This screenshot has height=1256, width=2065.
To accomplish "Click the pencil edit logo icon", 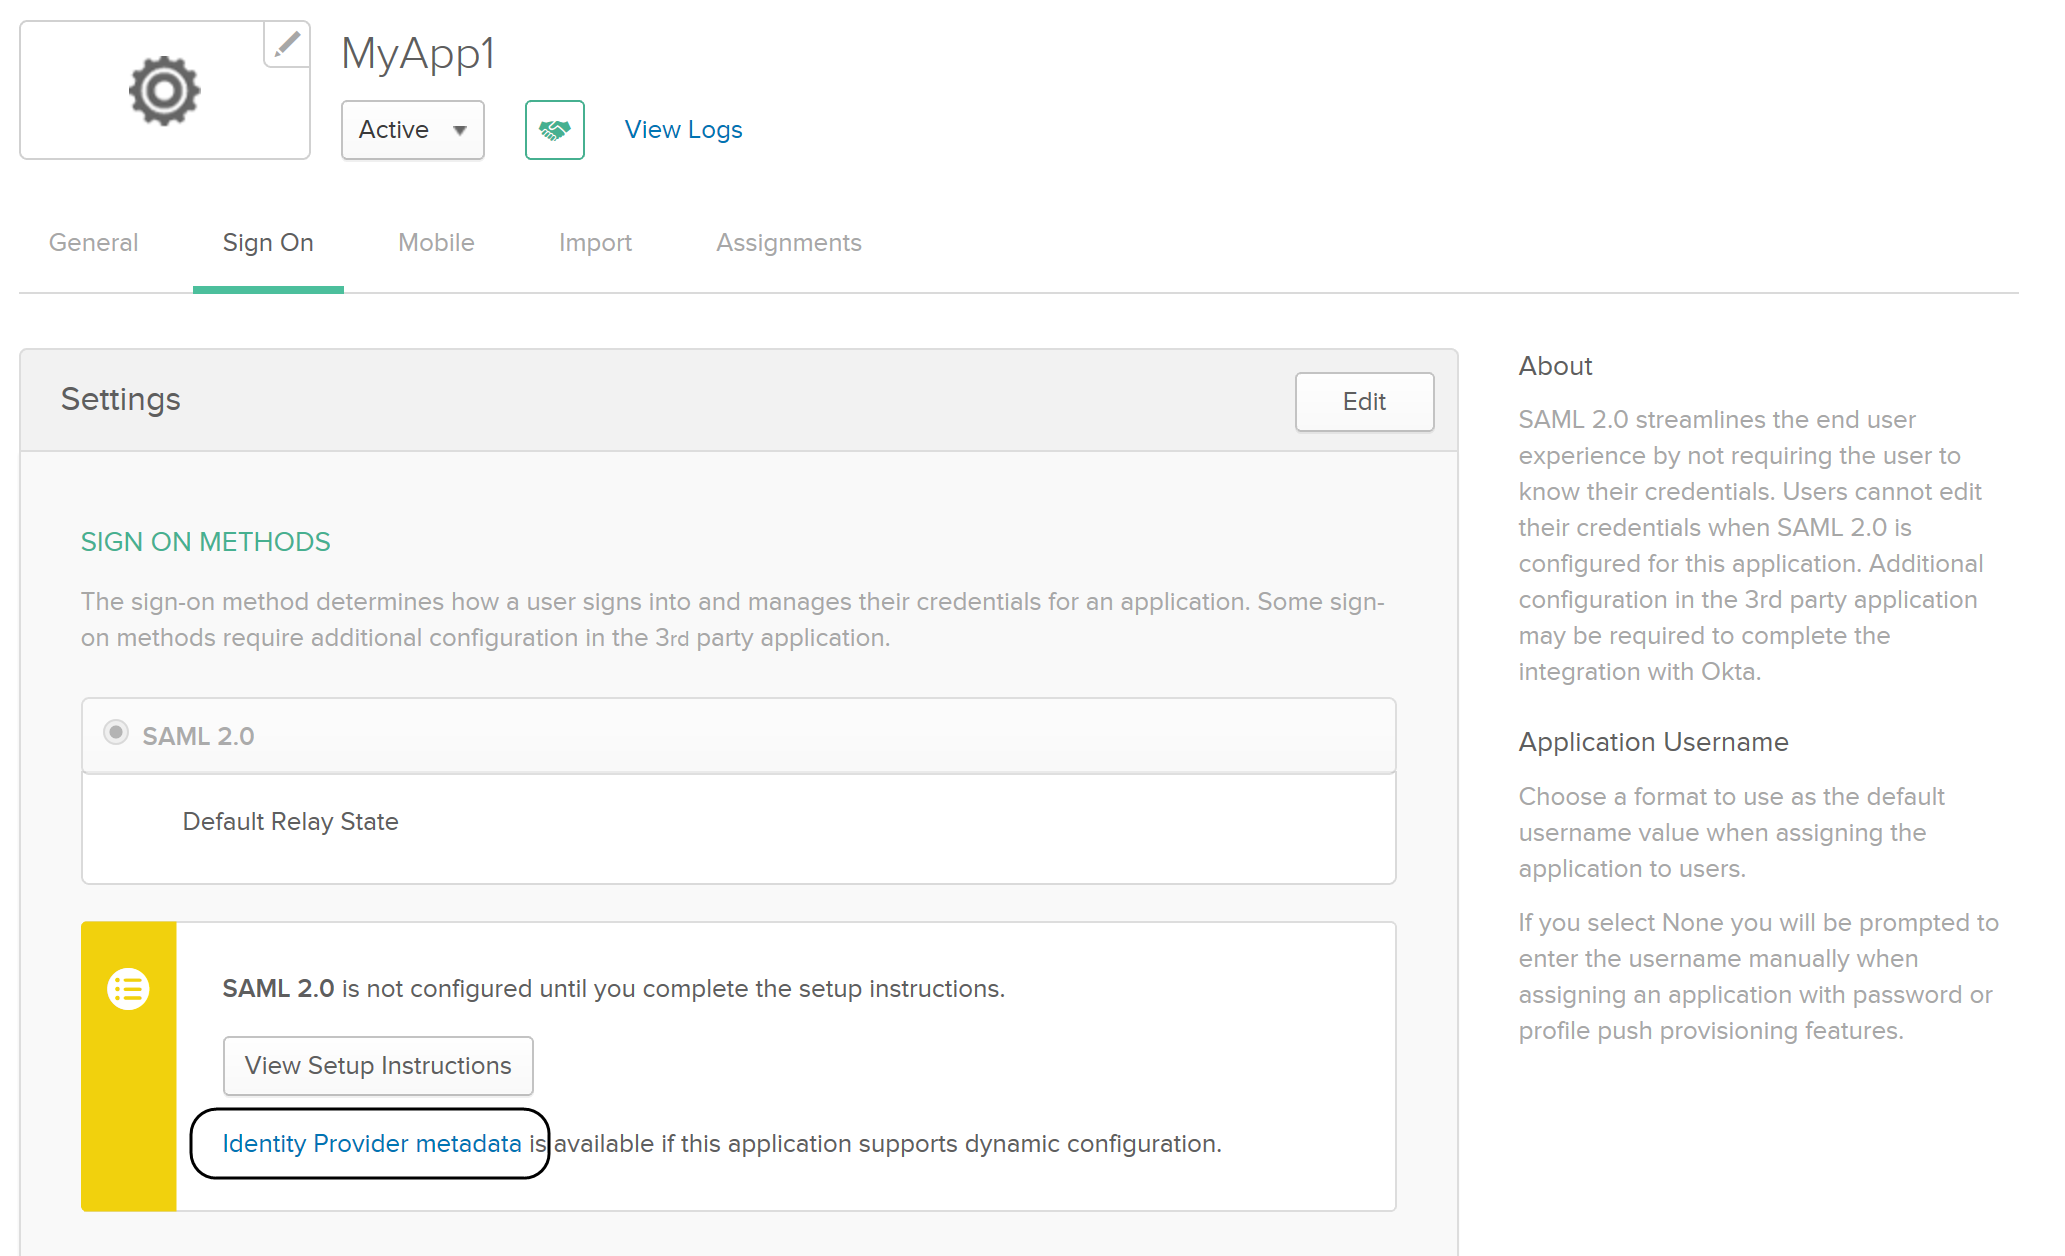I will (287, 44).
